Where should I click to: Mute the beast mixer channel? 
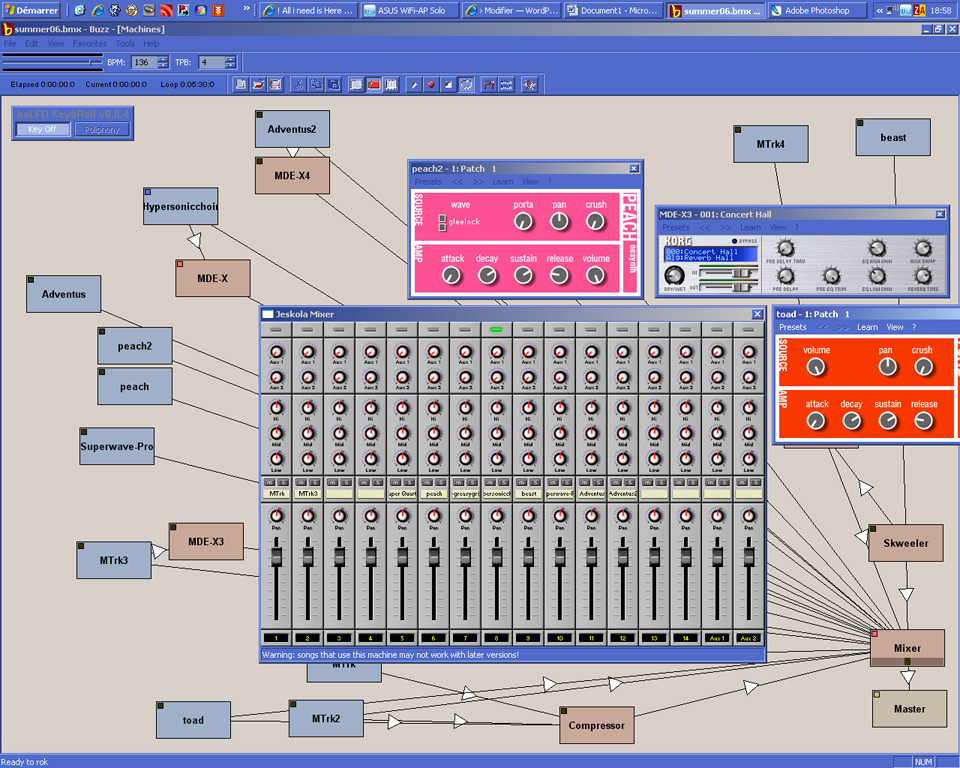pyautogui.click(x=522, y=483)
